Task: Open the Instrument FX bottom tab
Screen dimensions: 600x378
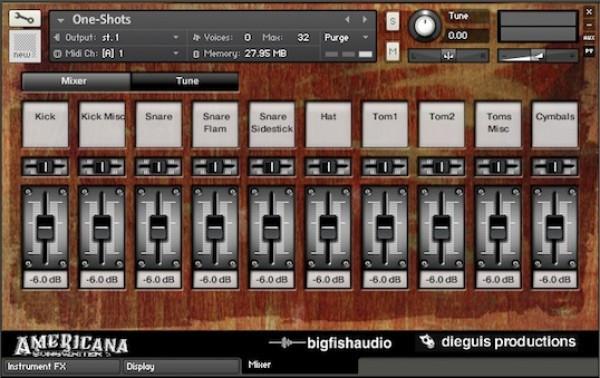Action: 61,367
